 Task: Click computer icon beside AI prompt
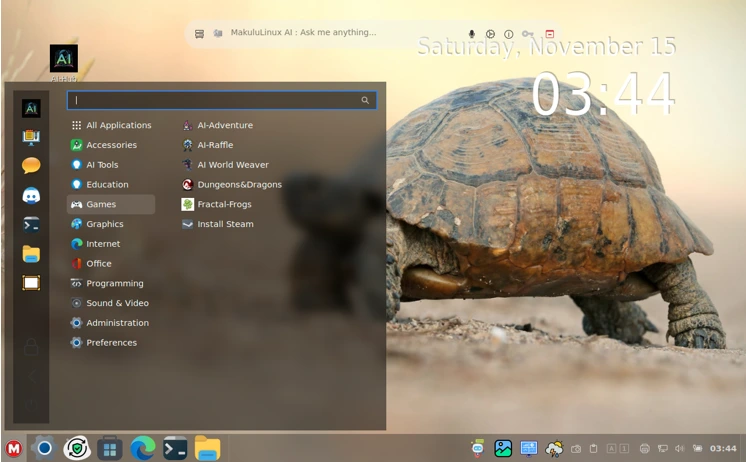pyautogui.click(x=218, y=33)
